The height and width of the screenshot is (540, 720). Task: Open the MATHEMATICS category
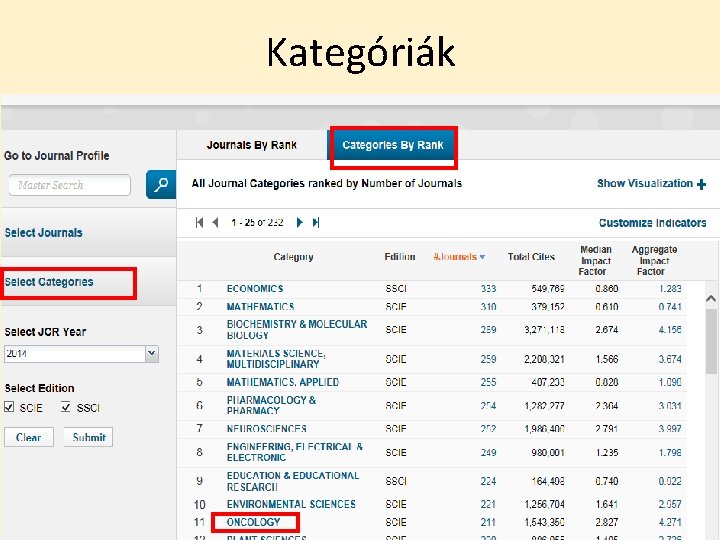[260, 306]
